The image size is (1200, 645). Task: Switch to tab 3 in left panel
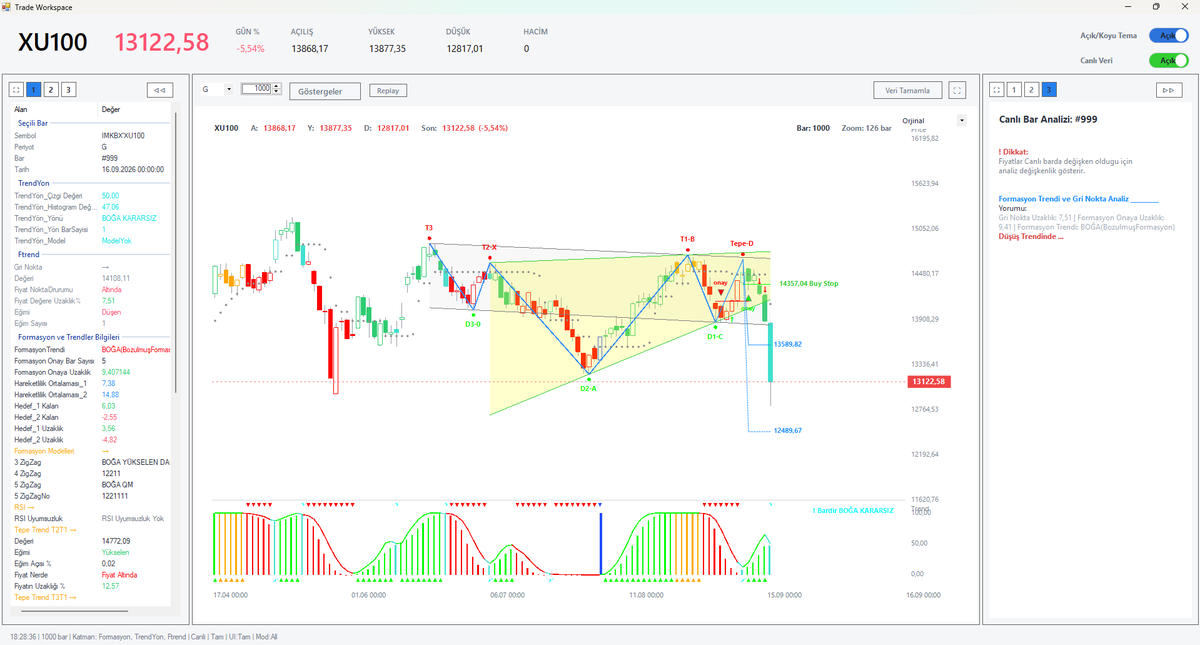click(x=68, y=90)
